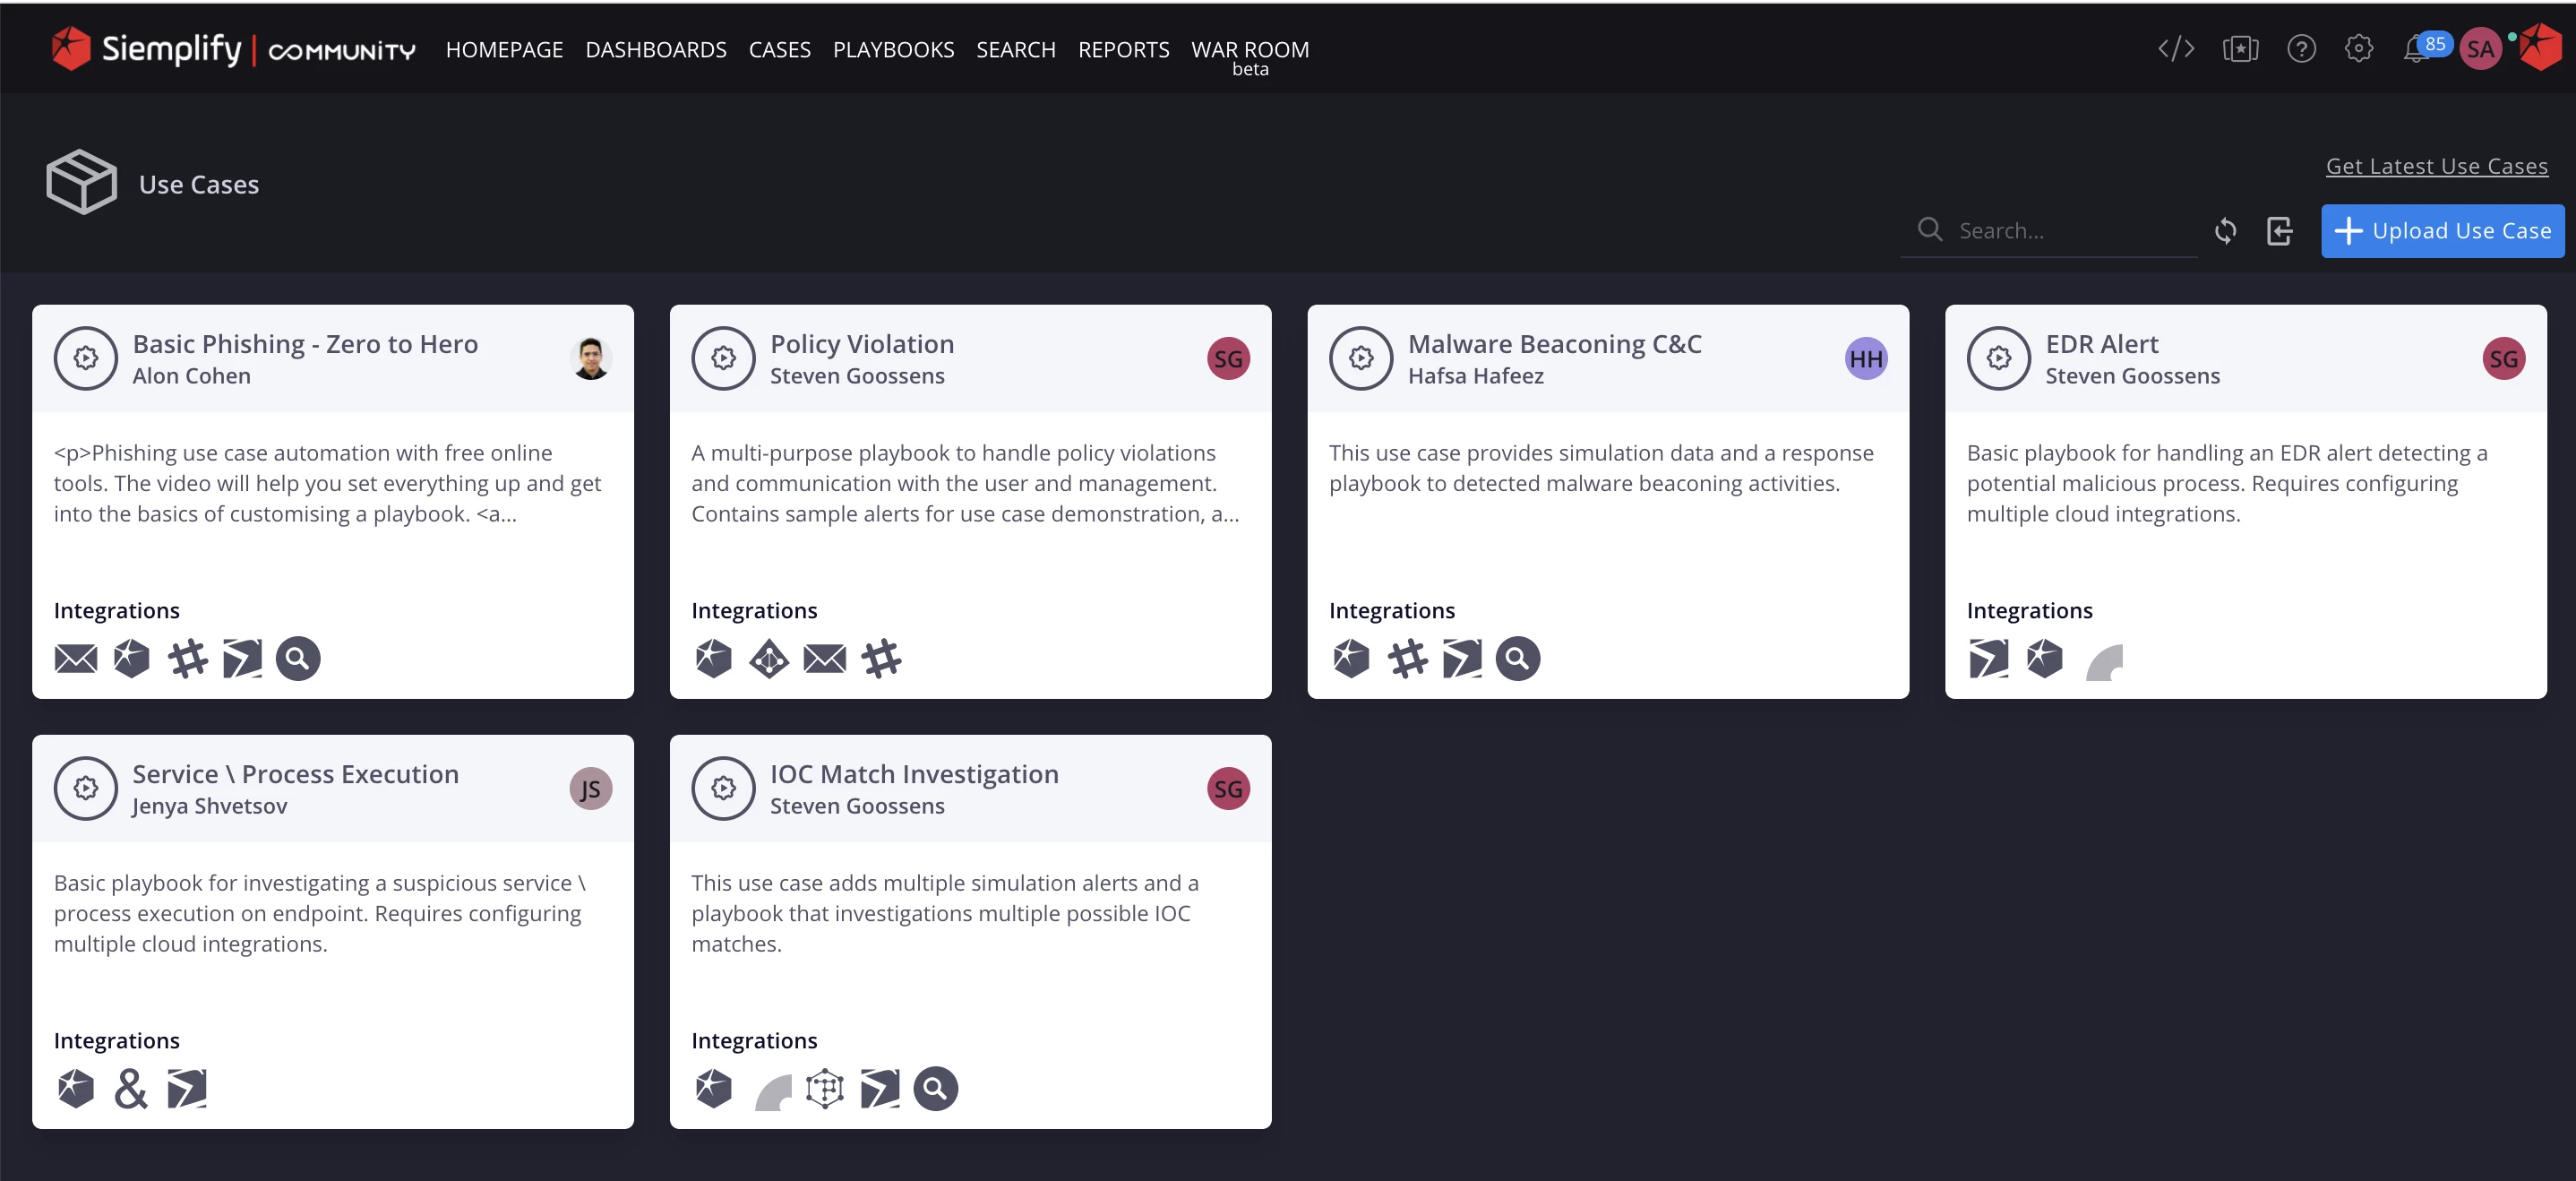Click gear circle icon on Policy Violation card

(x=723, y=358)
